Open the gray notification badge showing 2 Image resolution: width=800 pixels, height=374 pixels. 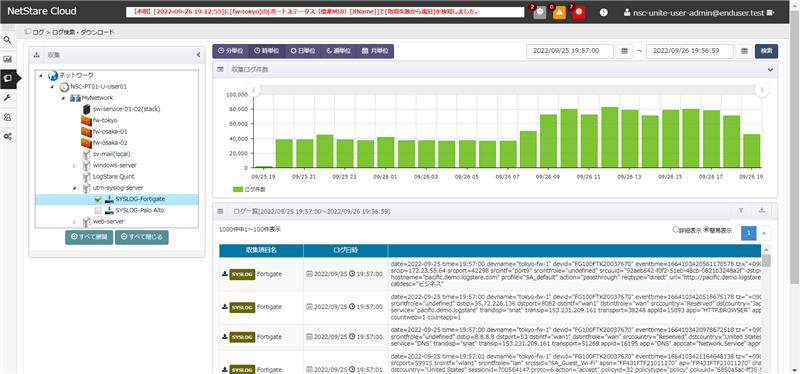point(539,13)
